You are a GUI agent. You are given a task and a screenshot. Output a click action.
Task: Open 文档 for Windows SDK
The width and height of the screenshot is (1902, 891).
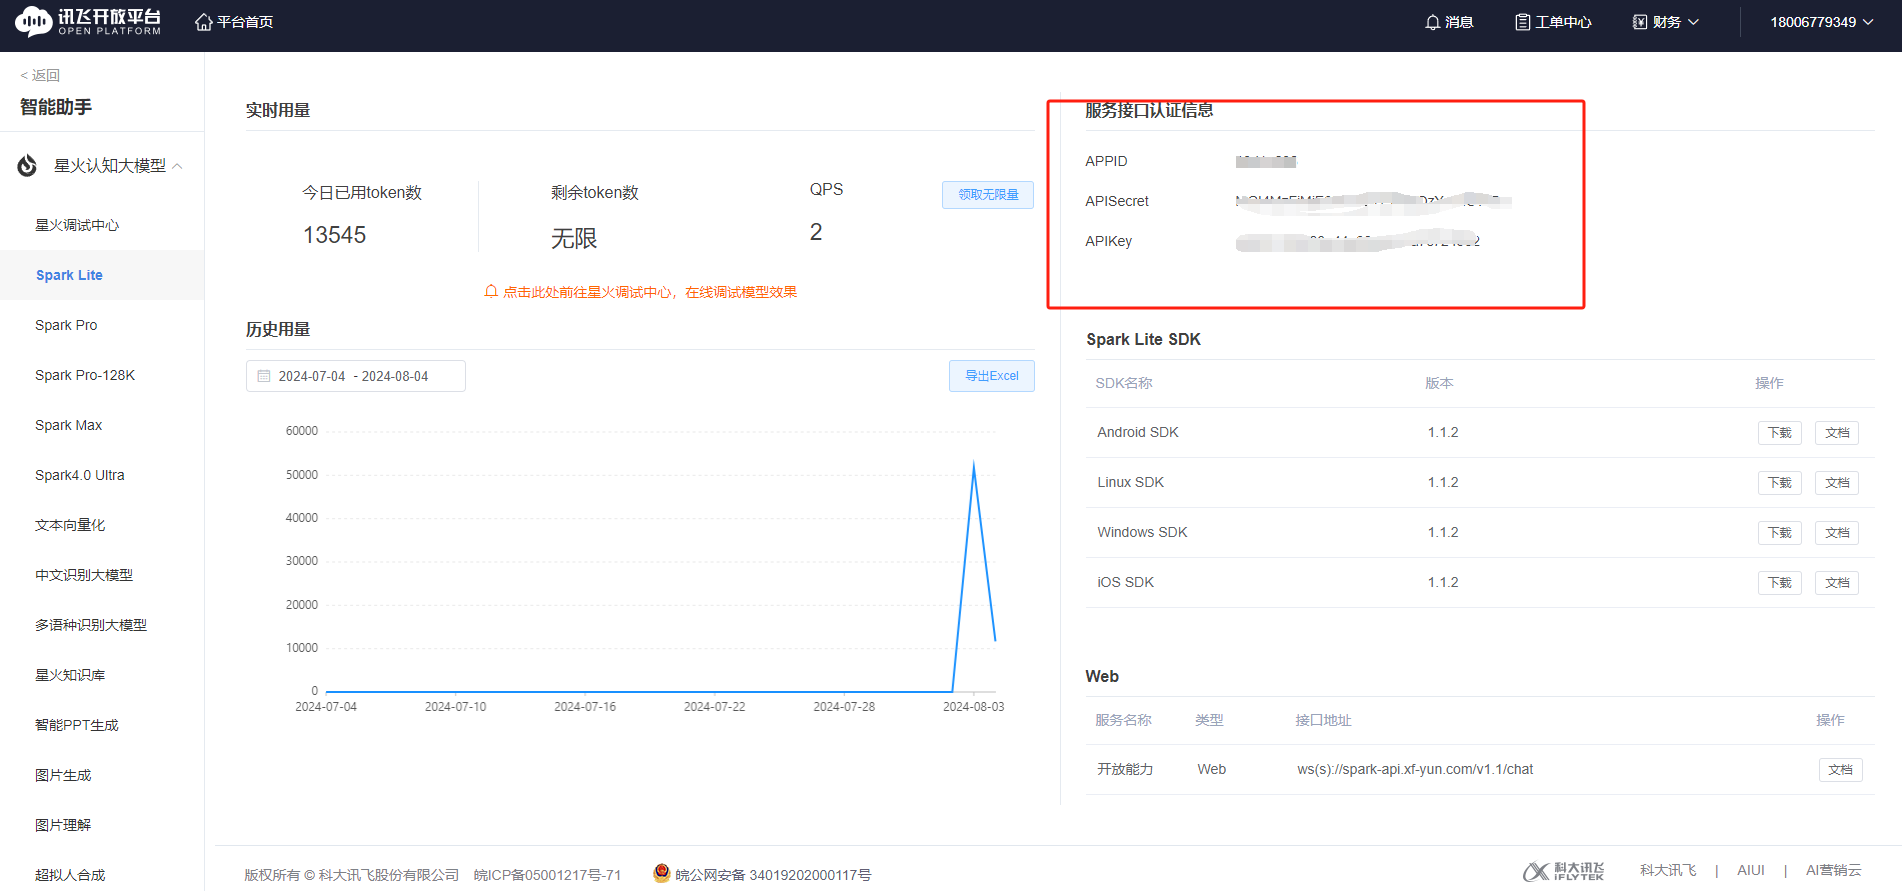pos(1836,533)
